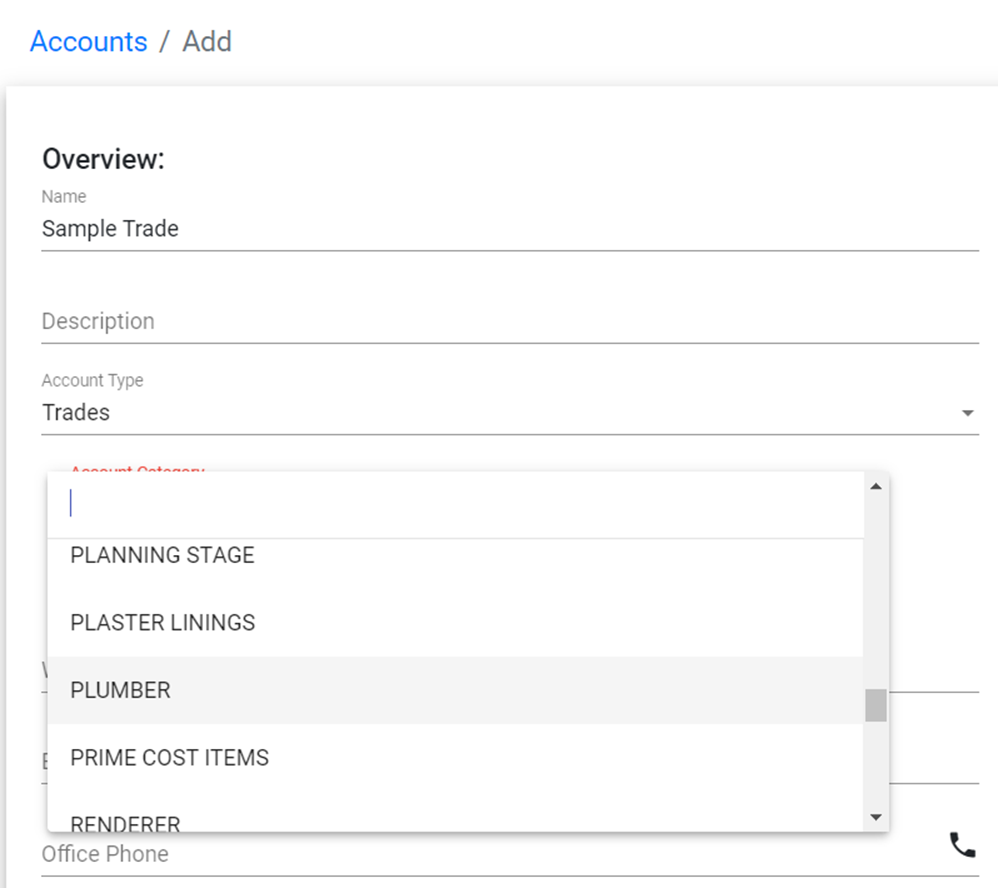Click the category list scrollbar thumb
This screenshot has width=998, height=888.
pos(876,705)
